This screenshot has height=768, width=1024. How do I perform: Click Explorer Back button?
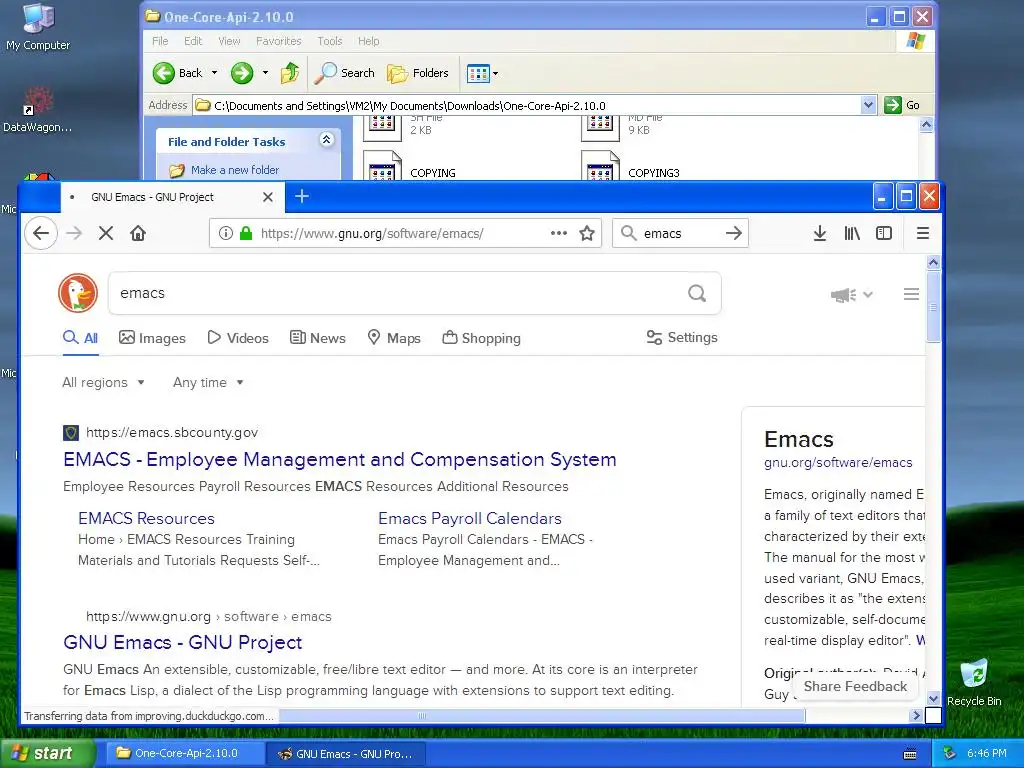click(x=178, y=73)
